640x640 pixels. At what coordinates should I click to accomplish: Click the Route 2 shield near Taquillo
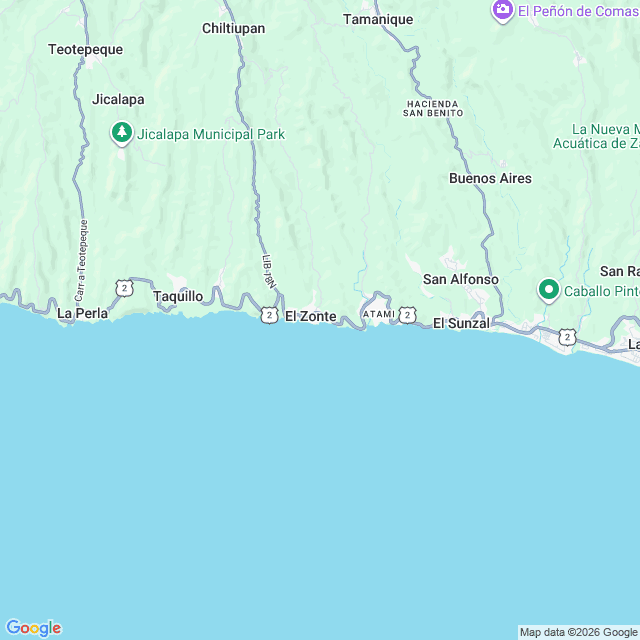point(124,289)
